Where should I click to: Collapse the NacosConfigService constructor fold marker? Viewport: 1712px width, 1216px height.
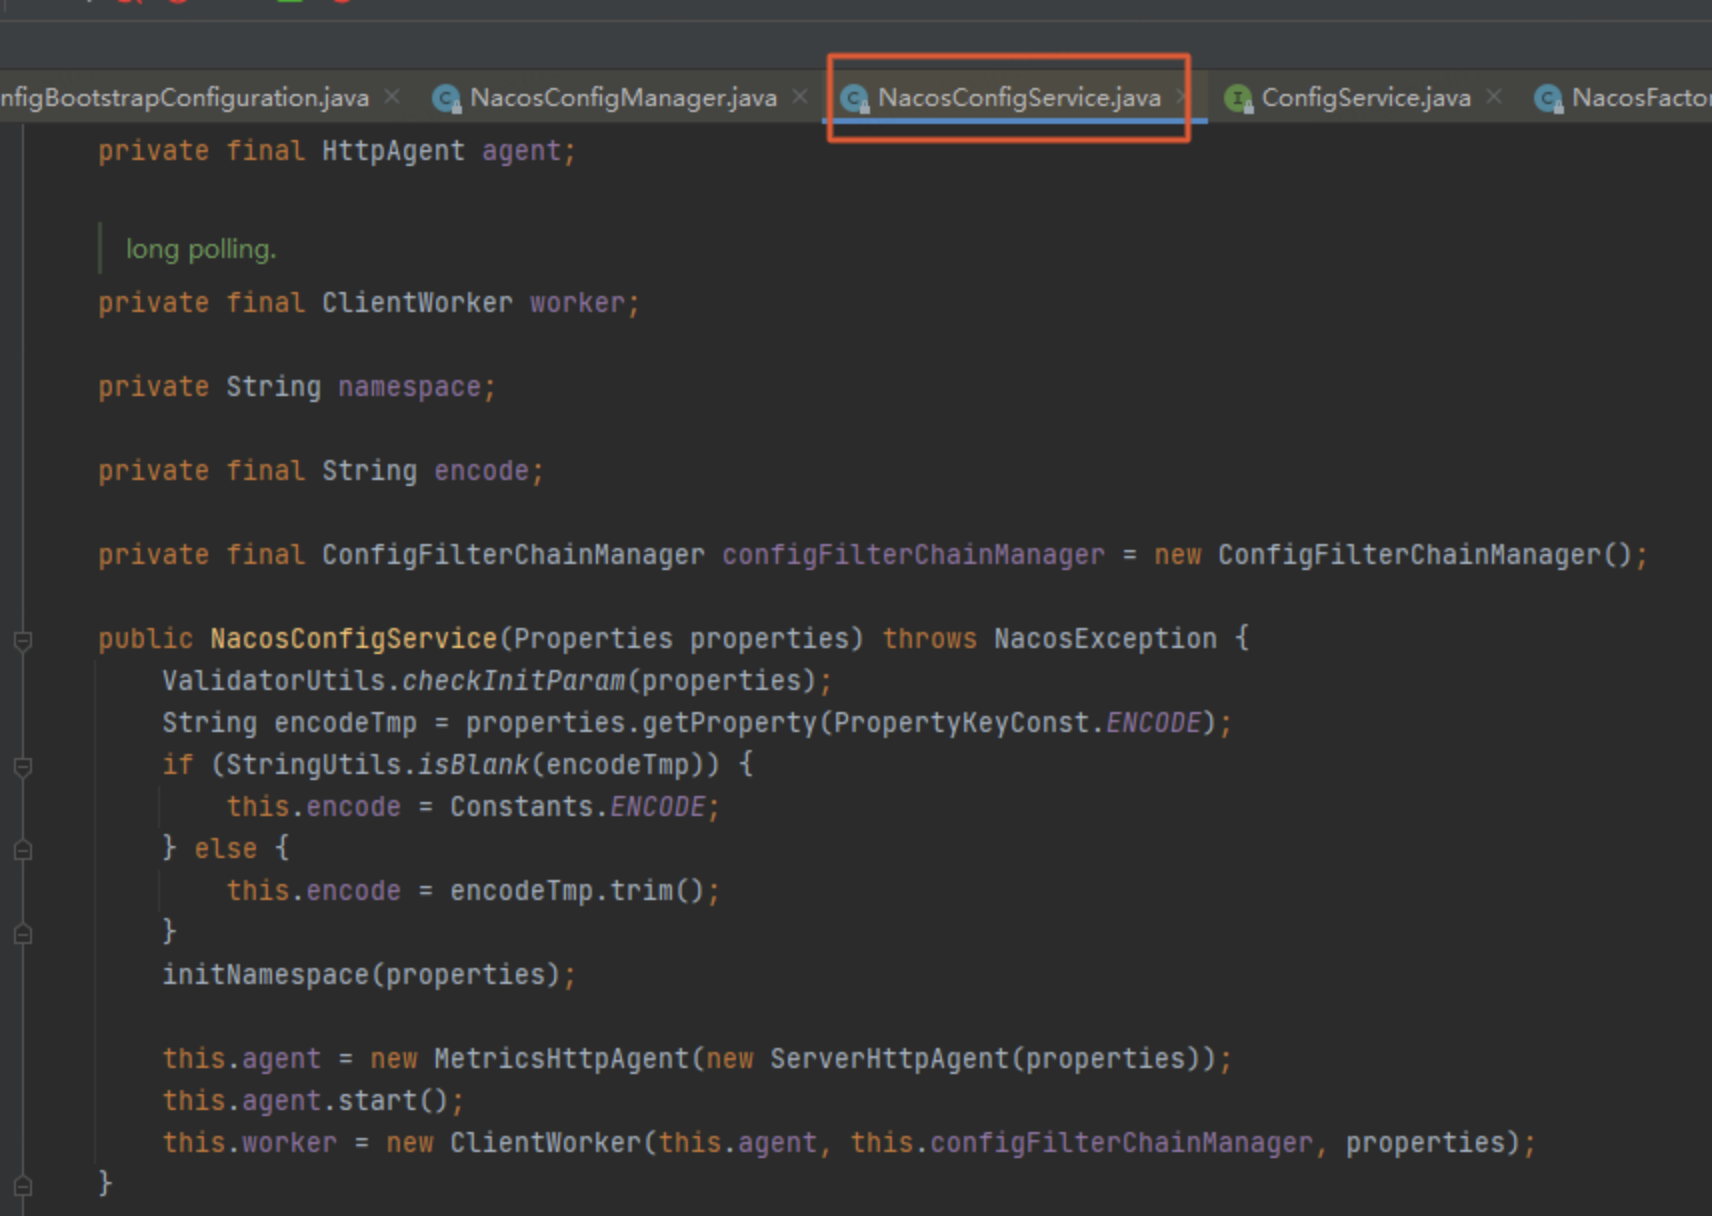point(23,640)
